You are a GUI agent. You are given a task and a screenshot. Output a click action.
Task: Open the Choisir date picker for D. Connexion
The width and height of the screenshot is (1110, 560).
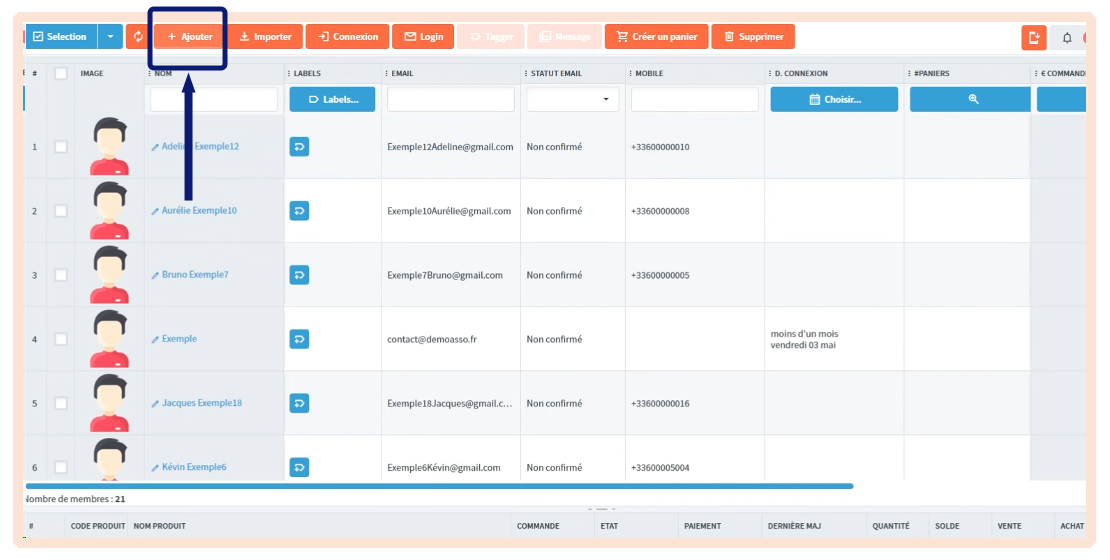(834, 100)
